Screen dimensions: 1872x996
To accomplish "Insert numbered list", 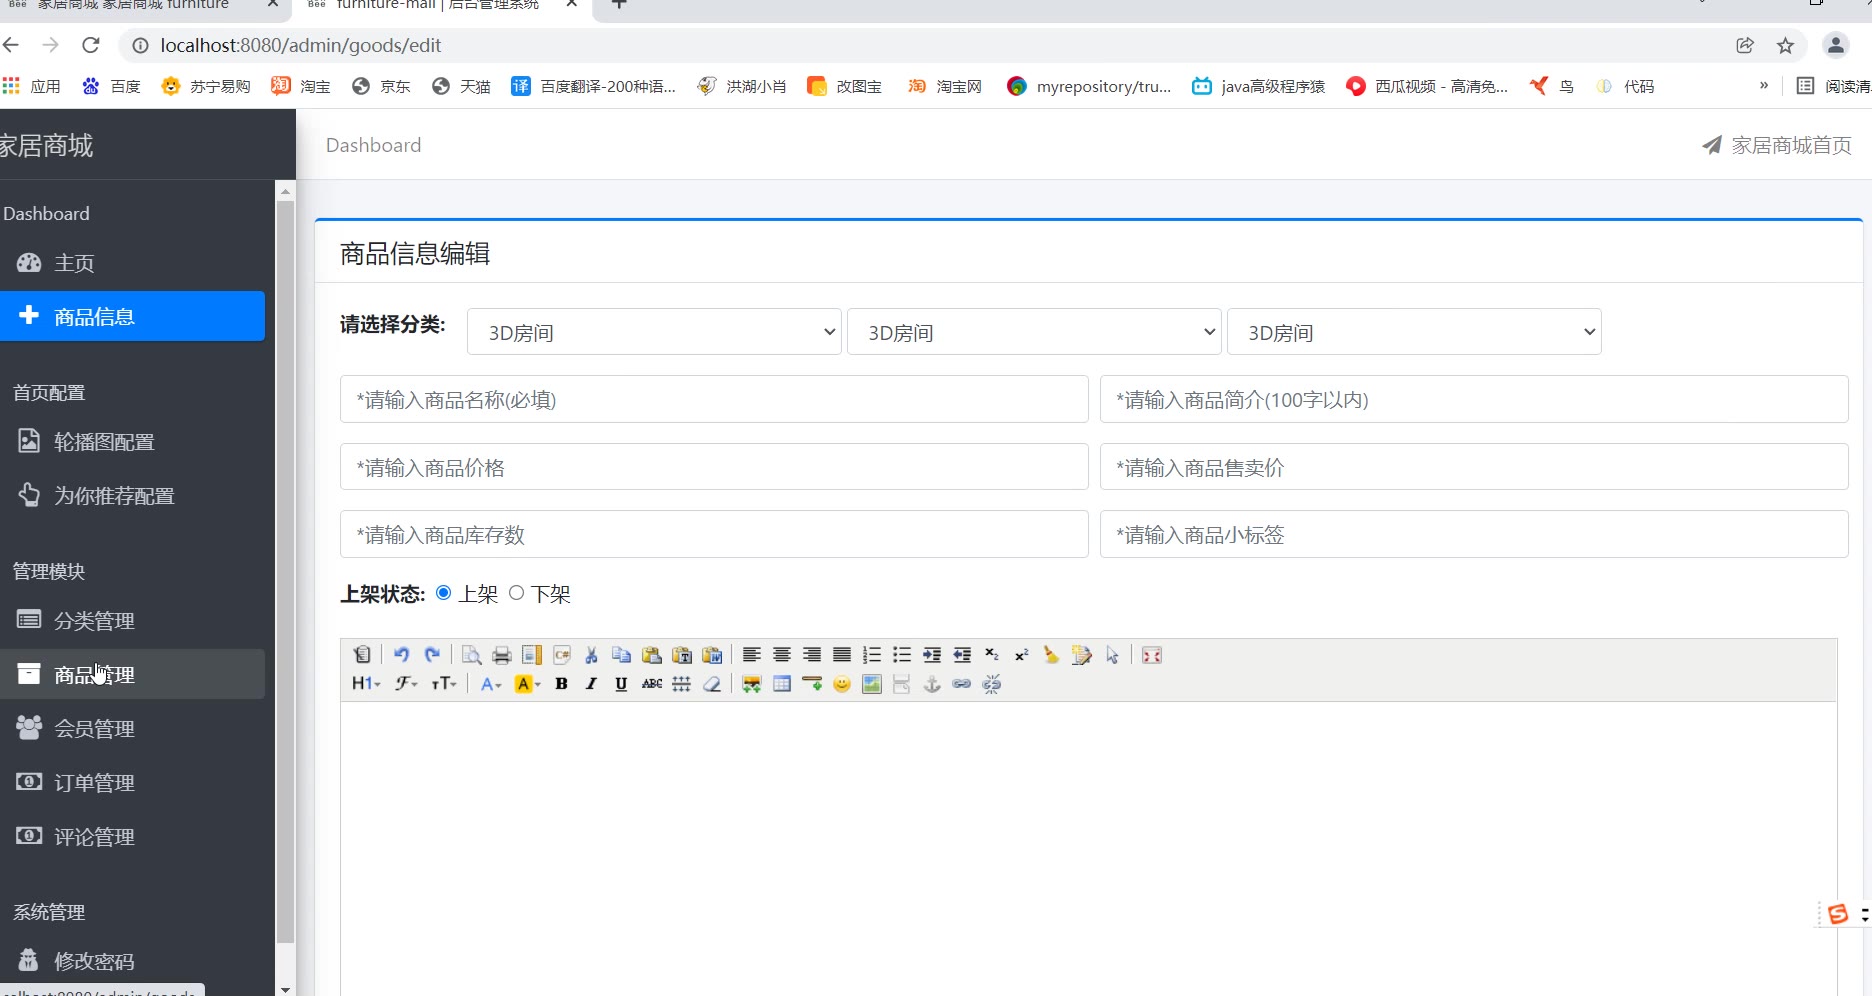I will tap(872, 655).
